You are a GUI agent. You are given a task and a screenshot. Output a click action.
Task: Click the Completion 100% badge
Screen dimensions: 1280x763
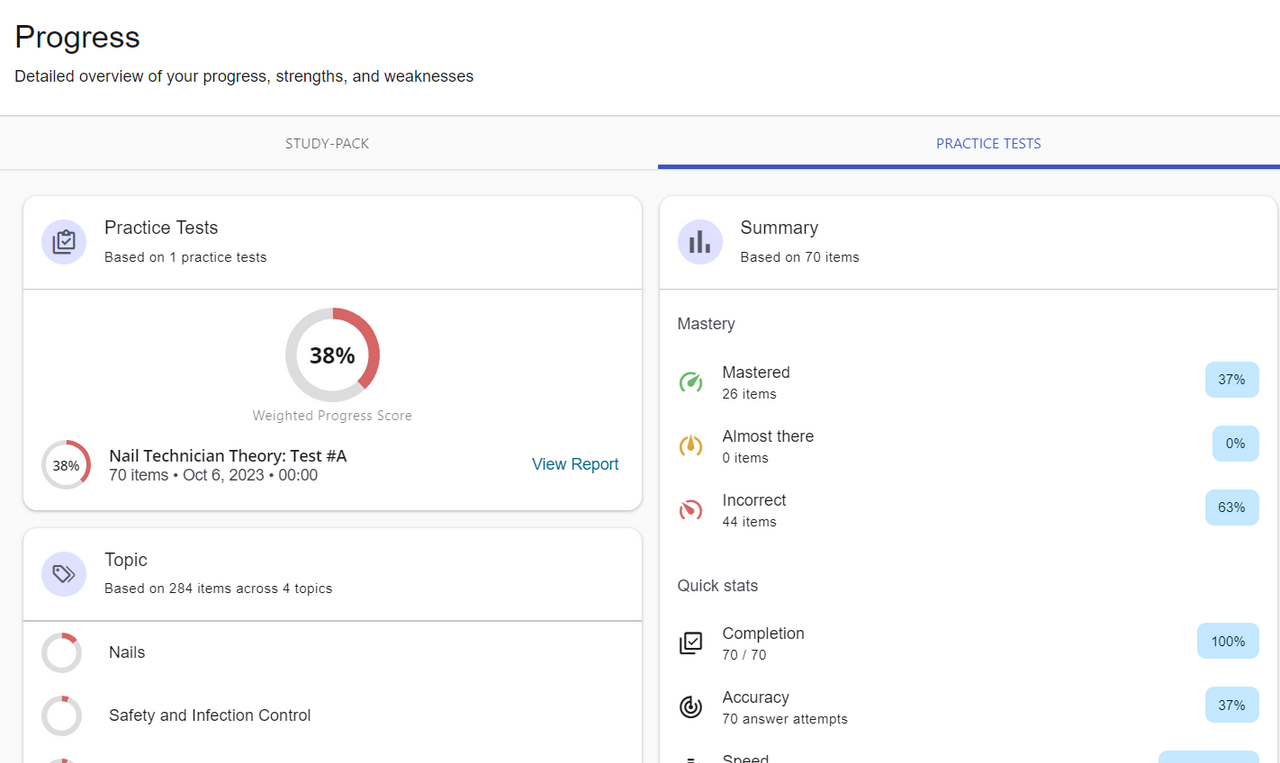[x=1227, y=641]
